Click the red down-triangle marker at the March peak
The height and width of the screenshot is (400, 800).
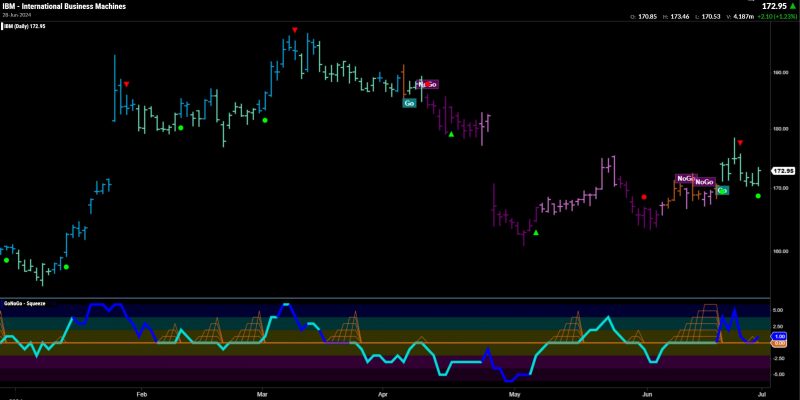pos(294,30)
